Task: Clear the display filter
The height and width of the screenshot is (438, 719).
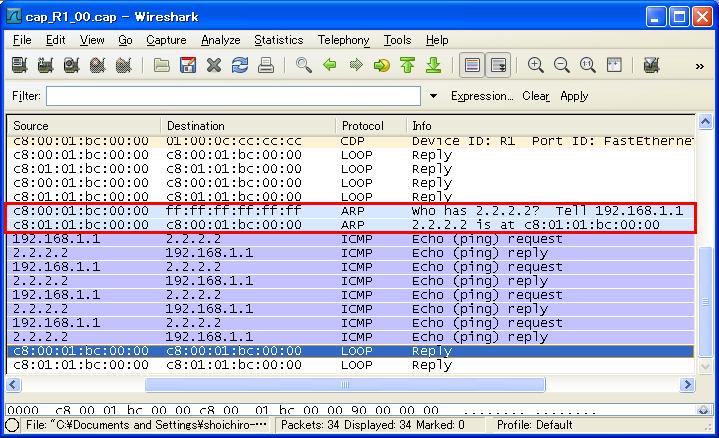Action: click(x=536, y=96)
